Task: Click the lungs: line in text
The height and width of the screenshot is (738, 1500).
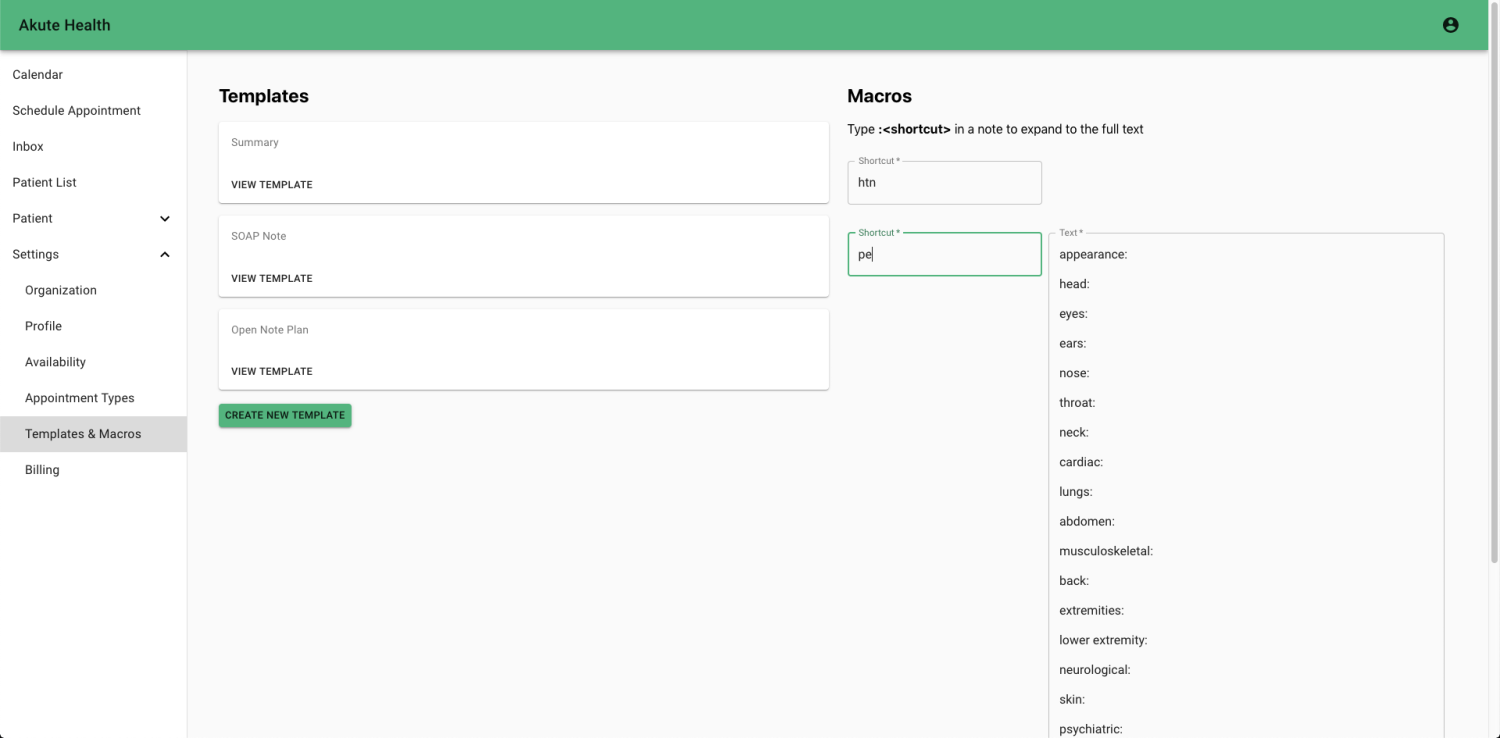Action: coord(1076,493)
